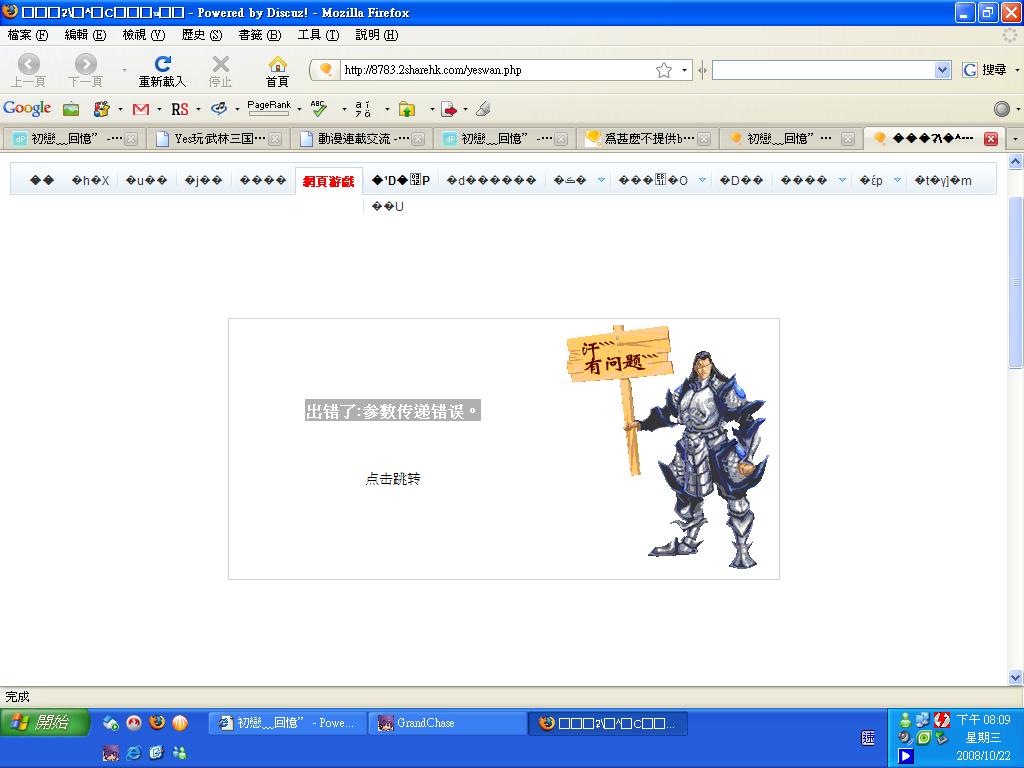
Task: Expand the address bar URL history dropdown
Action: coord(684,70)
